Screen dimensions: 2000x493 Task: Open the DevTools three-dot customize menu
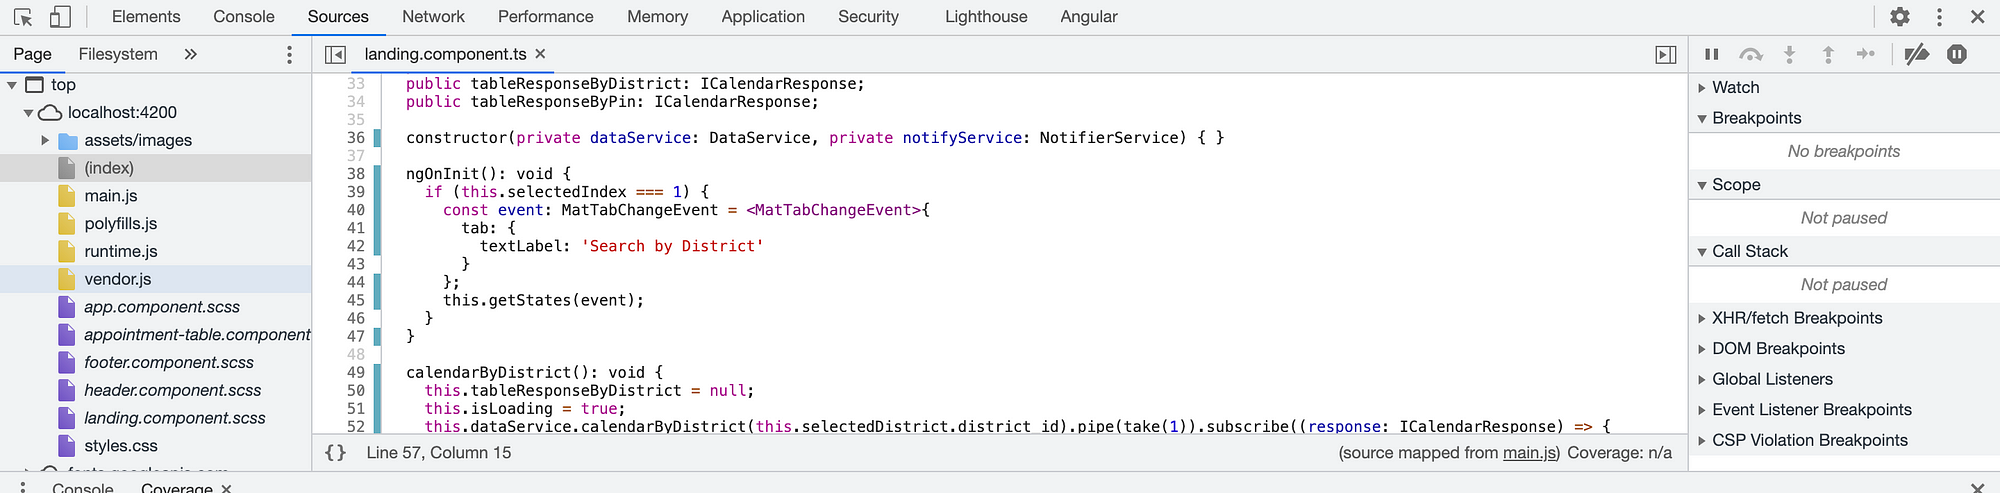pyautogui.click(x=1939, y=17)
